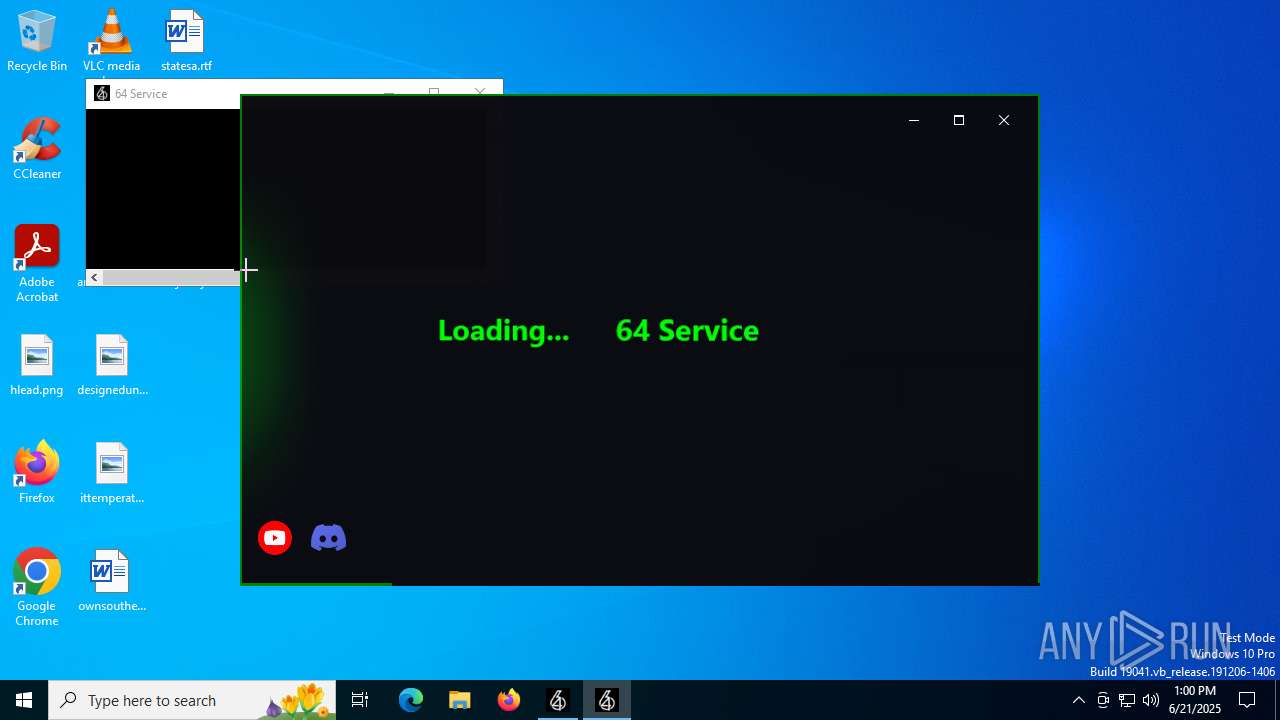The width and height of the screenshot is (1280, 720).
Task: Select the statesa.rtf document
Action: coord(186,41)
